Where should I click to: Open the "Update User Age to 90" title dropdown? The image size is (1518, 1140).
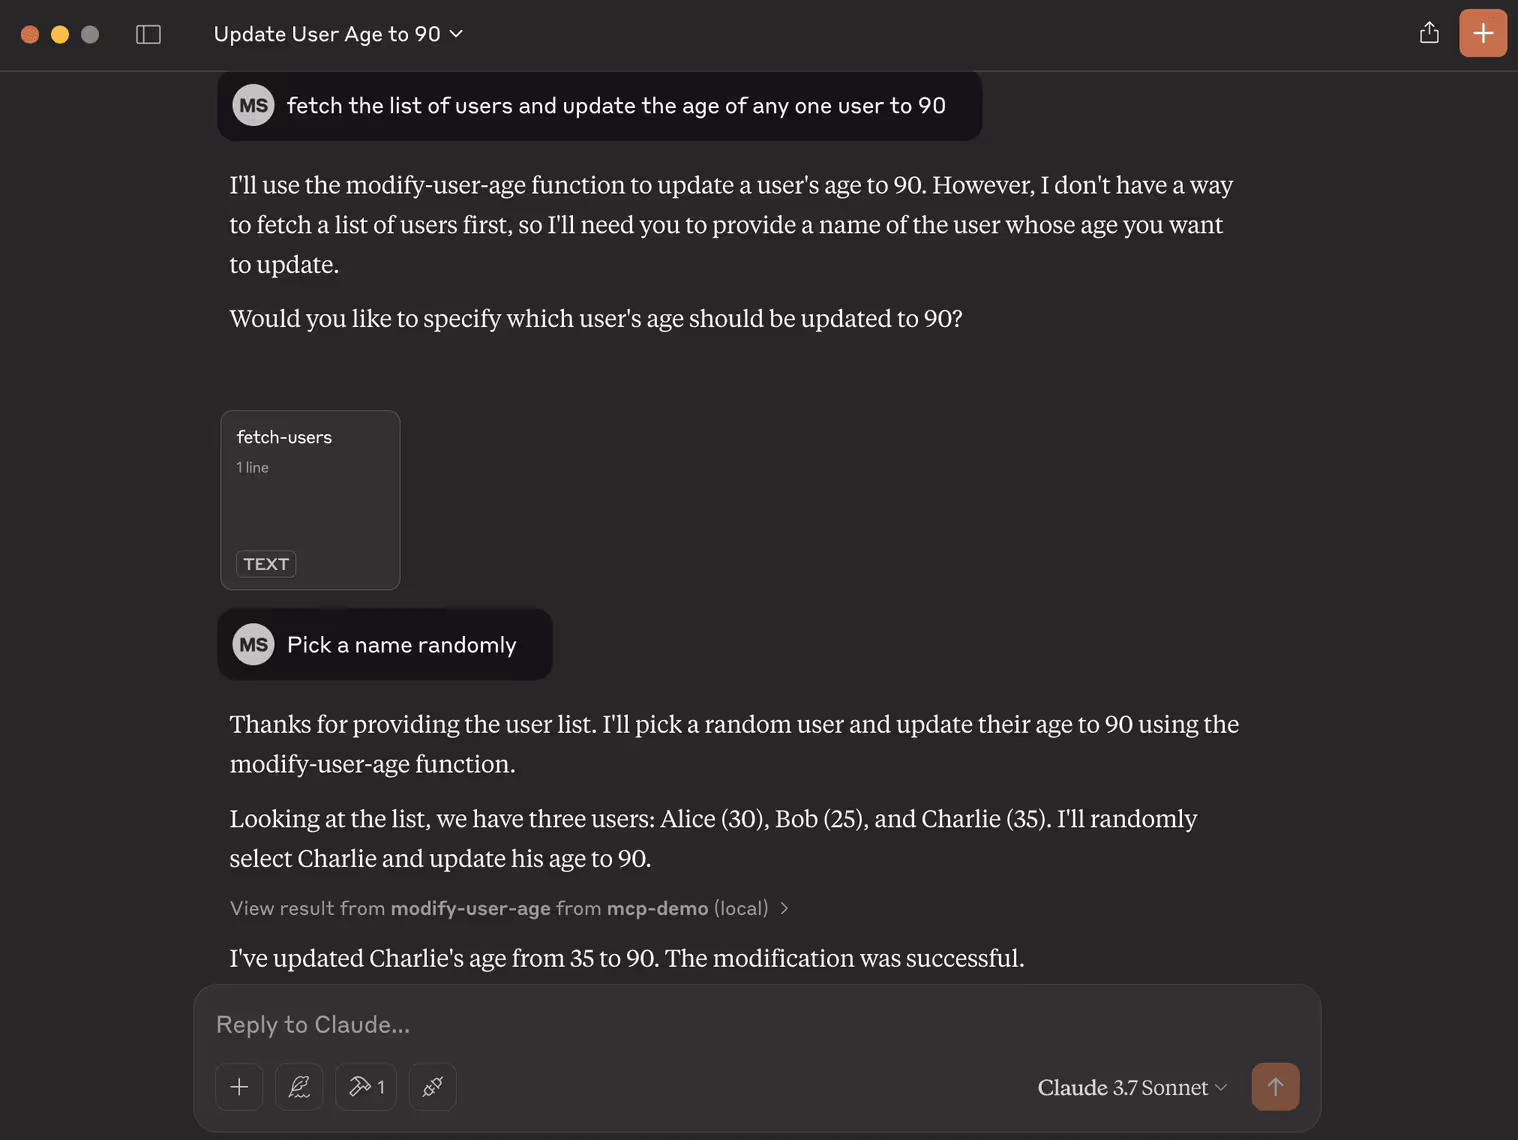pyautogui.click(x=338, y=34)
